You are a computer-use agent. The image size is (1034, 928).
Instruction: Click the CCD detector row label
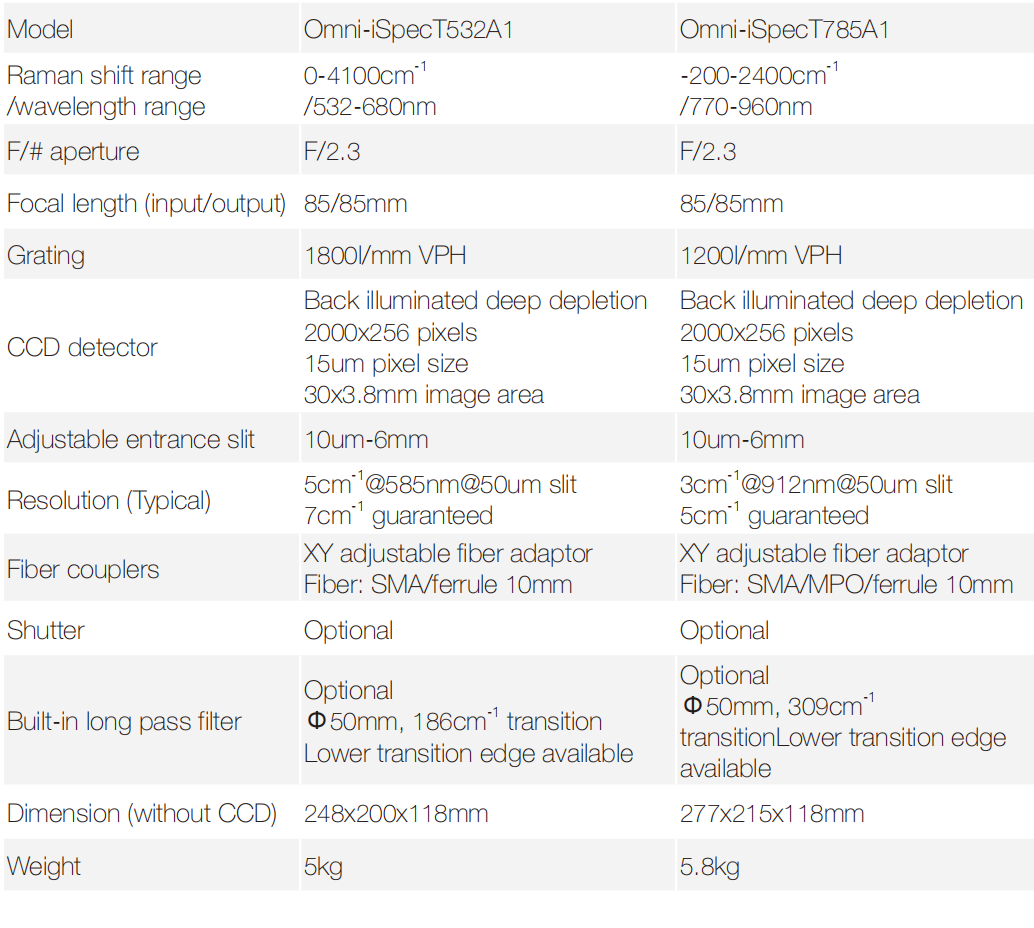coord(82,348)
